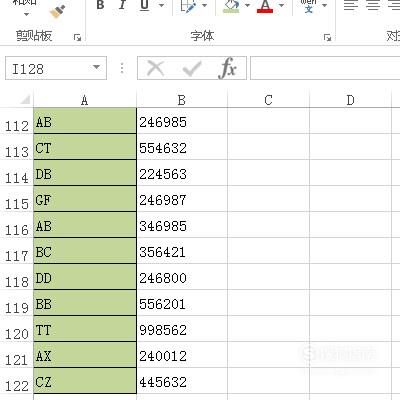400x400 pixels.
Task: Open fill color dropdown arrow
Action: click(x=247, y=5)
